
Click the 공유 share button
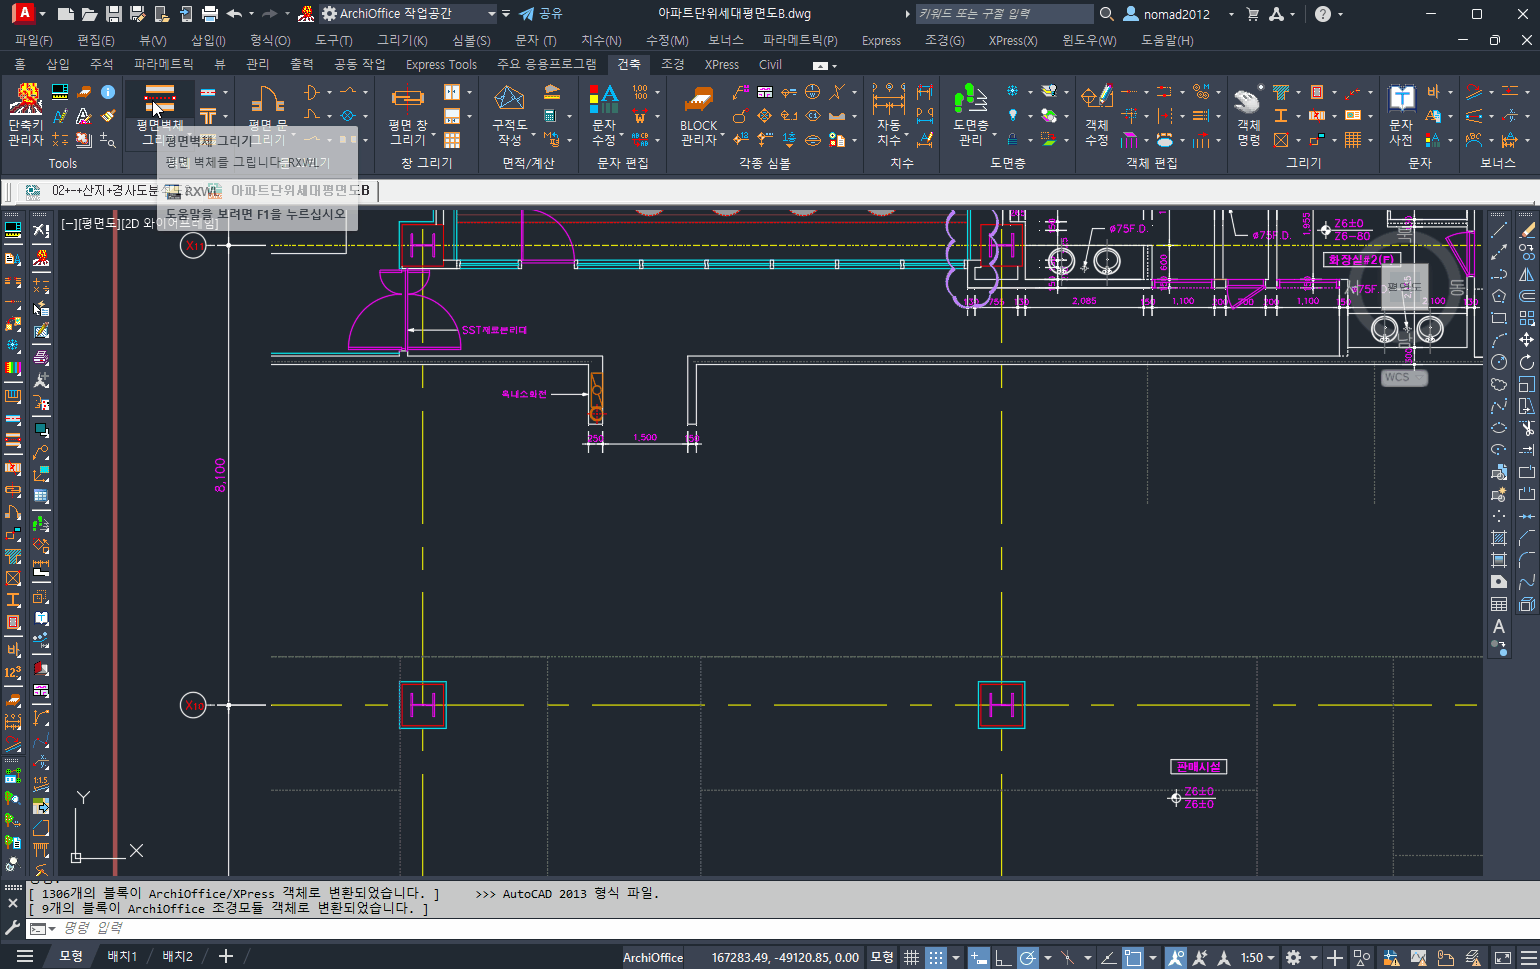click(x=541, y=14)
